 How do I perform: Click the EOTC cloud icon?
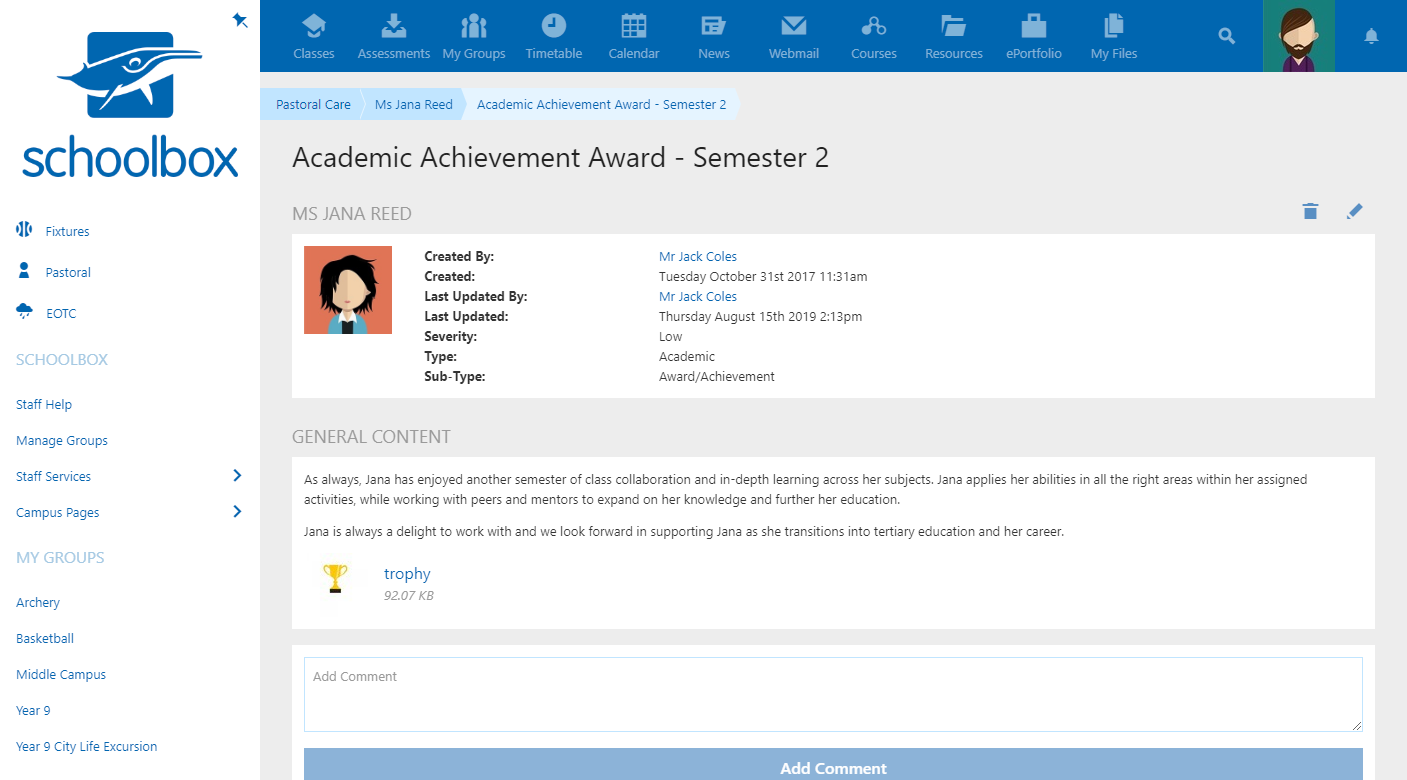(24, 312)
